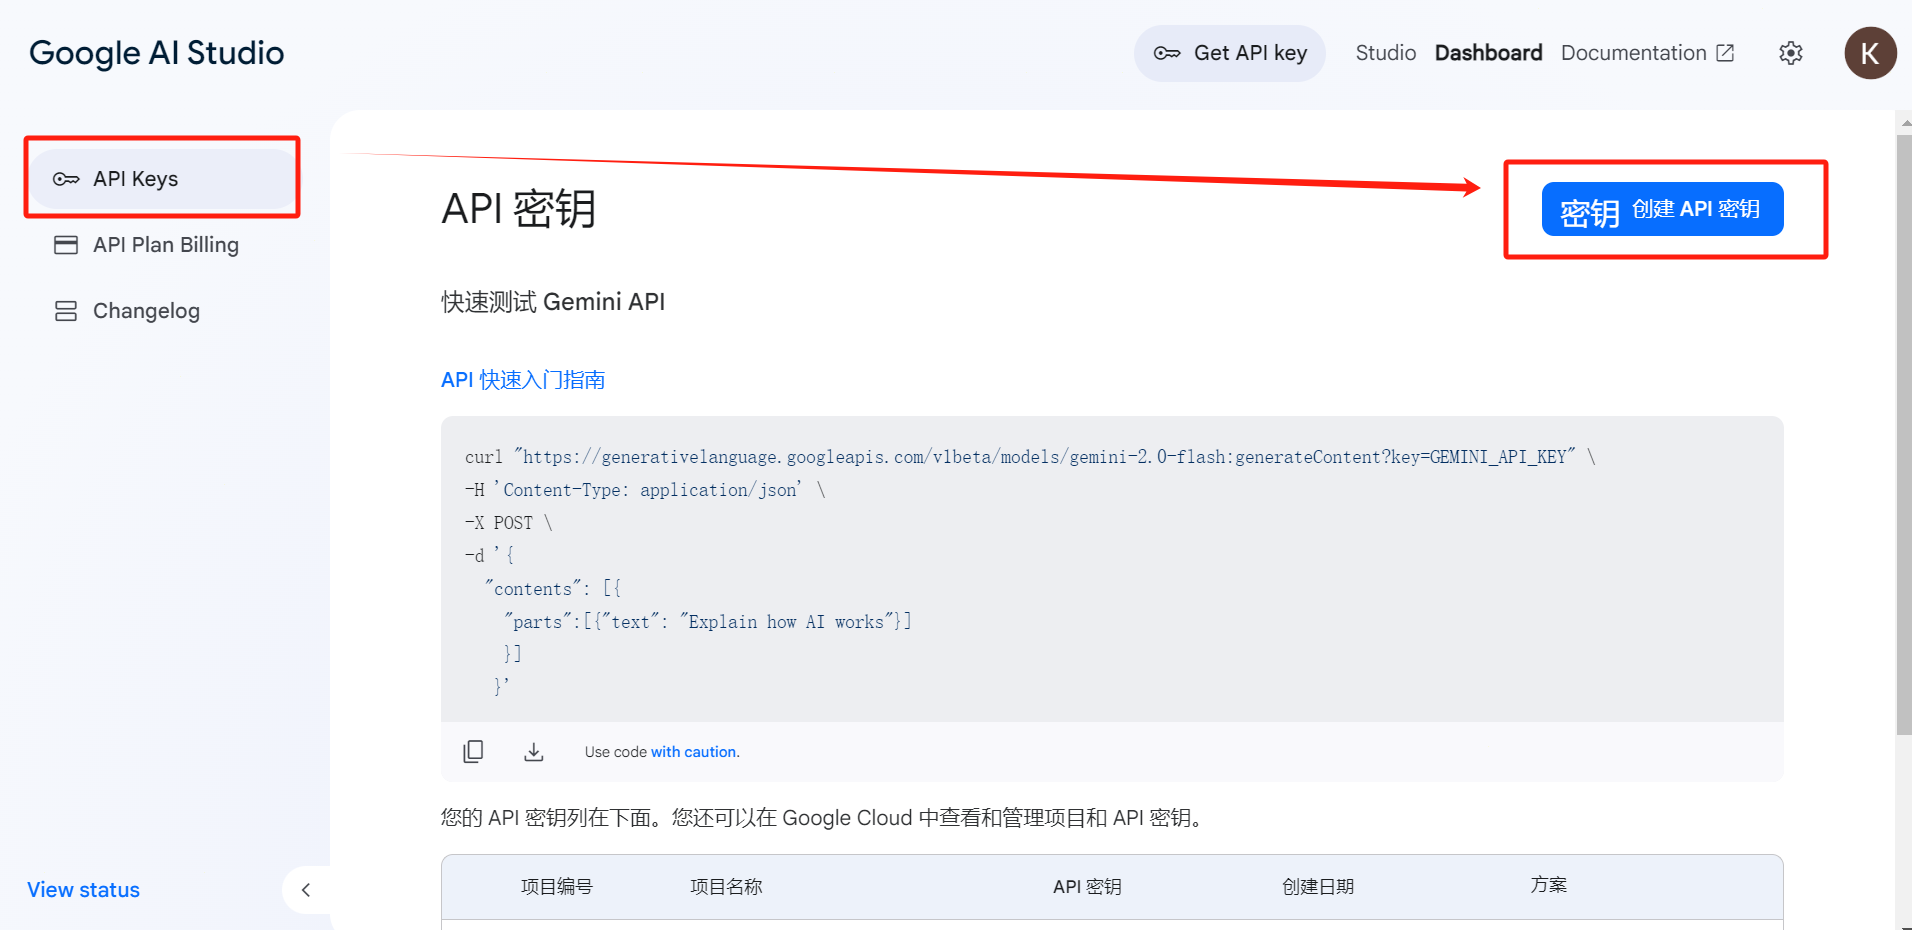Viewport: 1912px width, 930px height.
Task: Open the Studio tab
Action: (x=1385, y=53)
